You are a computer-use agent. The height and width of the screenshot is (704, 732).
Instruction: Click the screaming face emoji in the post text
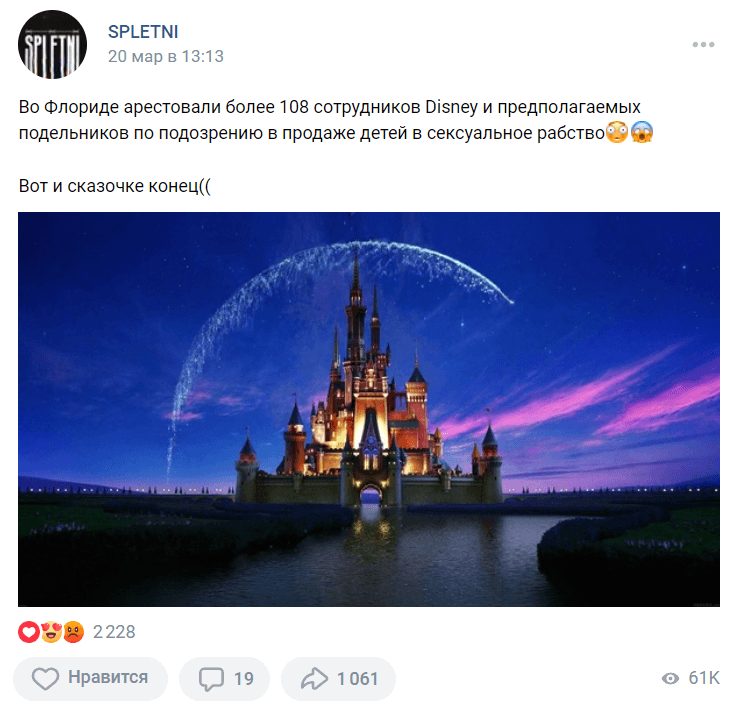pos(642,133)
